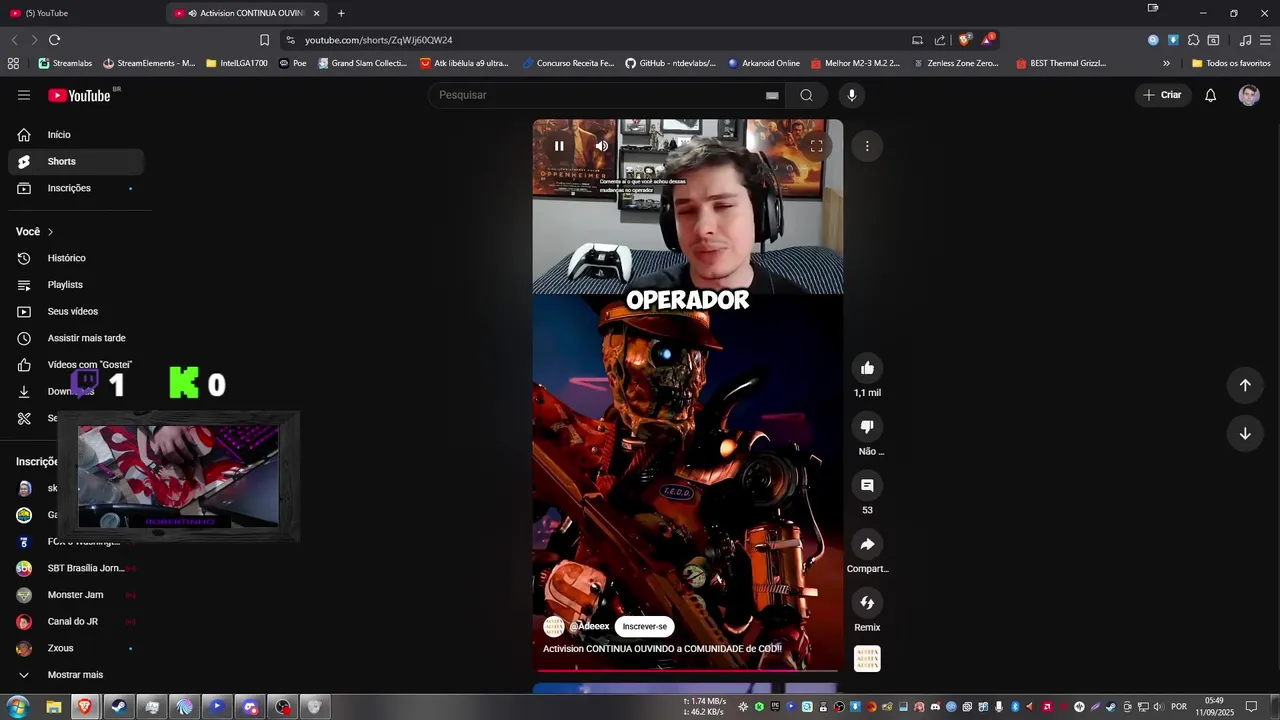The image size is (1280, 720).
Task: Open the Windows Start button
Action: [18, 707]
